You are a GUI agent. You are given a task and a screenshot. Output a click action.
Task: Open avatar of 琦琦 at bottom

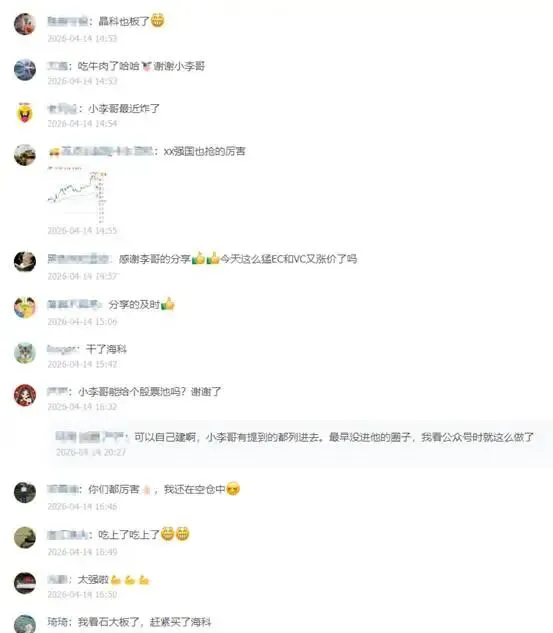point(25,624)
